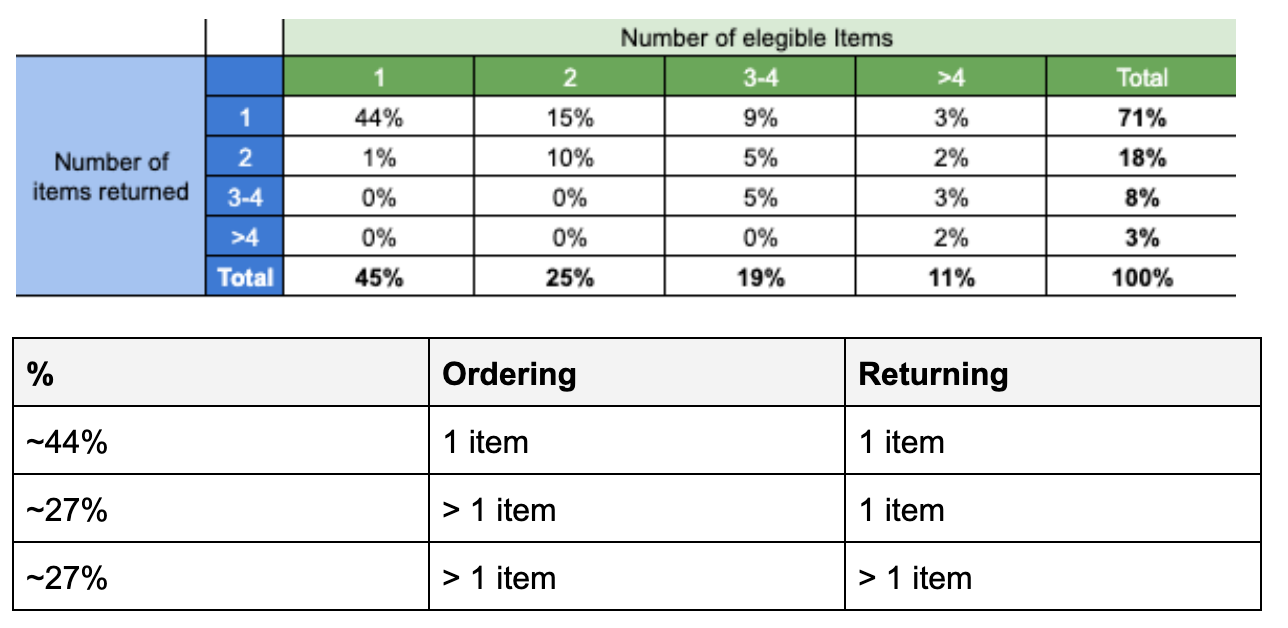1288x628 pixels.
Task: Select the blue "Total" row header
Action: (x=245, y=277)
